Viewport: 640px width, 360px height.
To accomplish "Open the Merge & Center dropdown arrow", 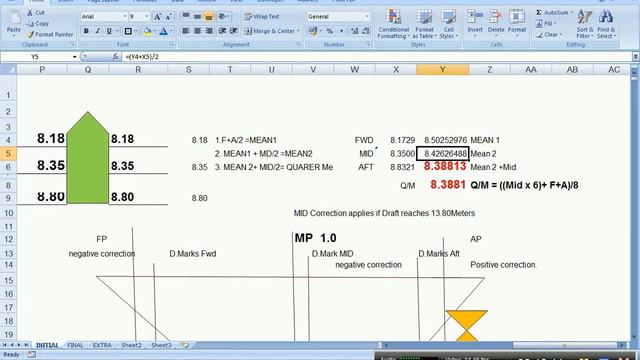I will click(x=298, y=31).
